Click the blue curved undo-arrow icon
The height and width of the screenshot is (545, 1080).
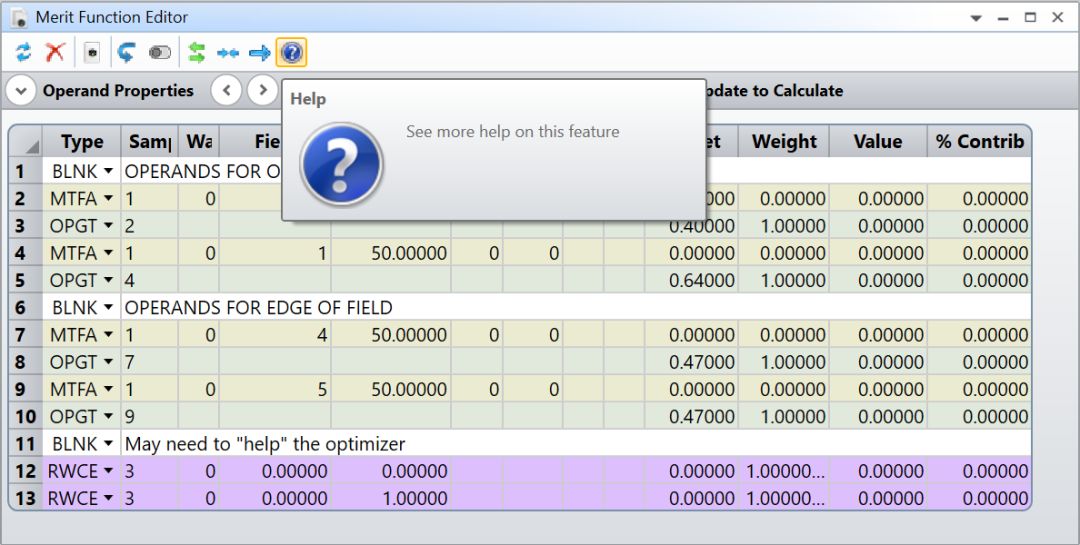[x=126, y=52]
